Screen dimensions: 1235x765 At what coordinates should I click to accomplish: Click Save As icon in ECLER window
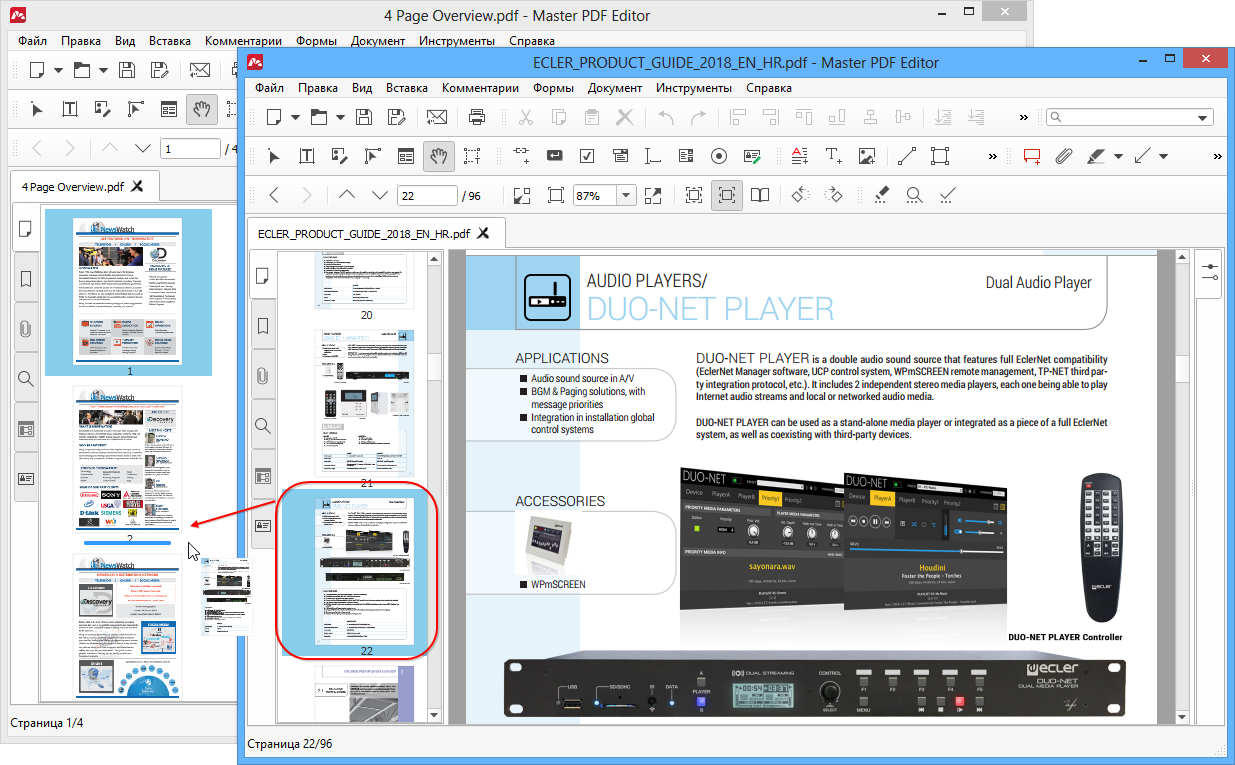point(396,117)
